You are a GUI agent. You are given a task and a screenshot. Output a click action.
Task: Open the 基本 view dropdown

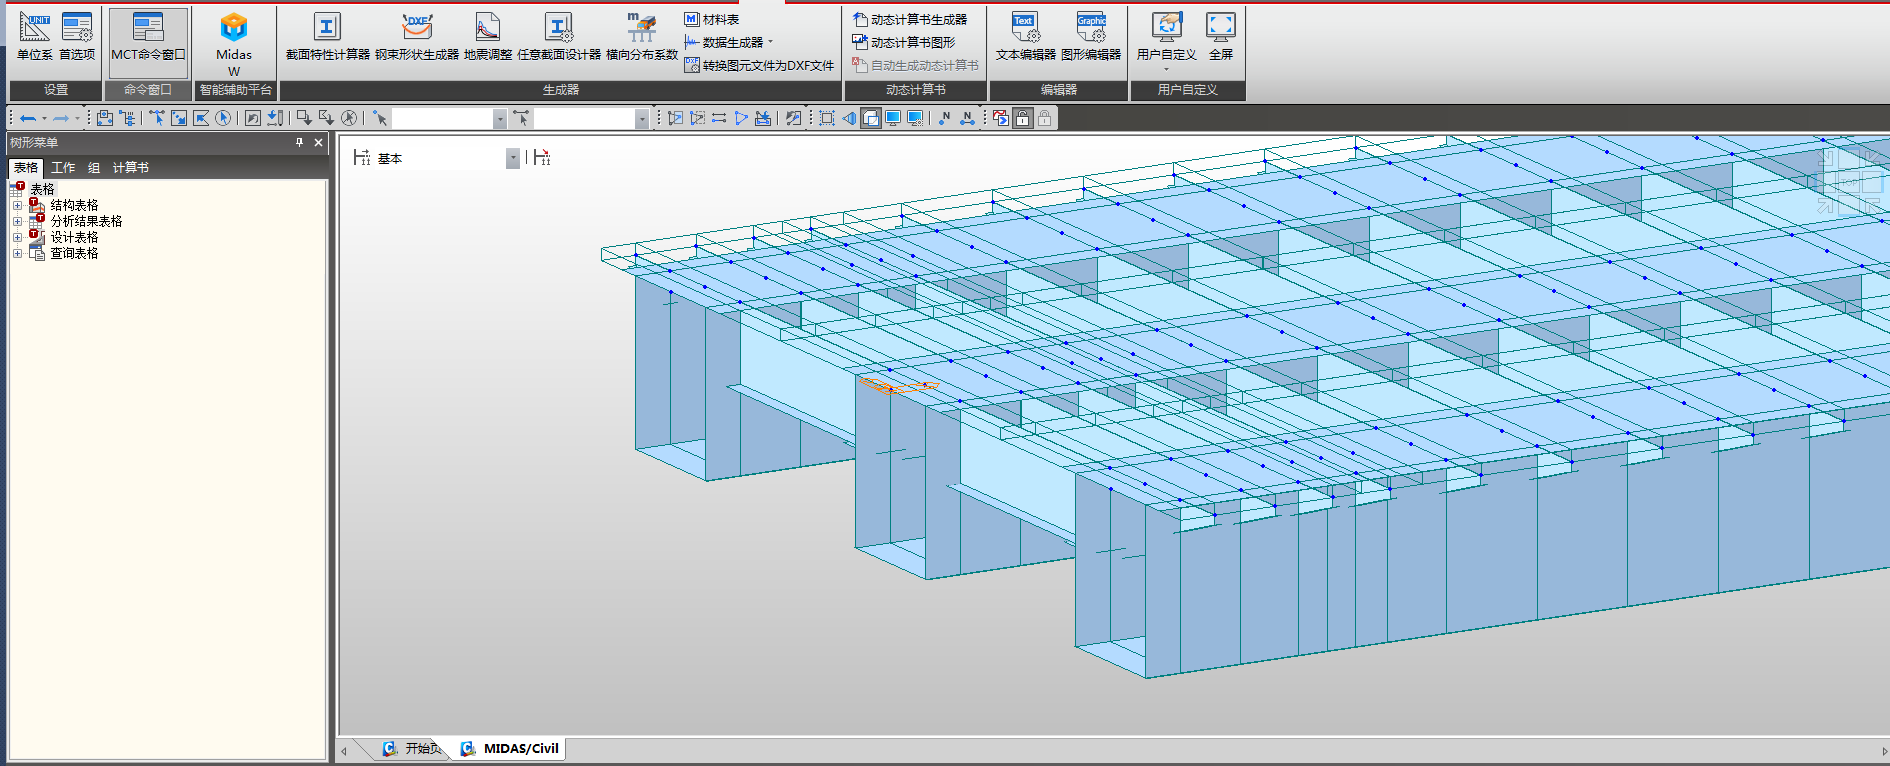click(x=512, y=159)
